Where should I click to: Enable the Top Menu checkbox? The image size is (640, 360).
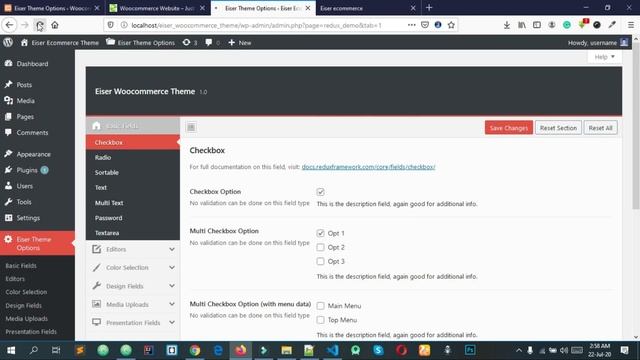tap(320, 320)
